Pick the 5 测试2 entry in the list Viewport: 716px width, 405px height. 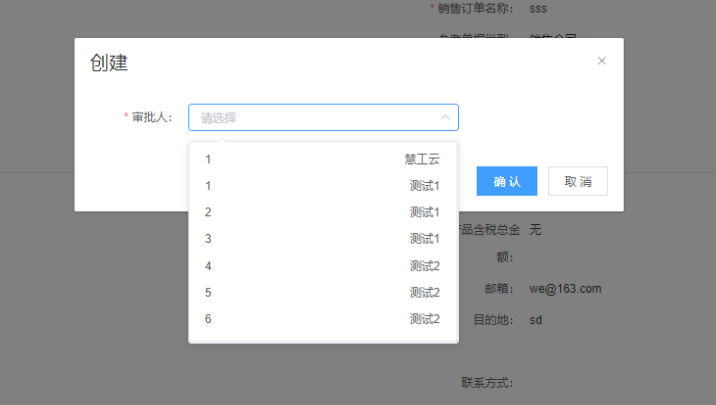(323, 292)
